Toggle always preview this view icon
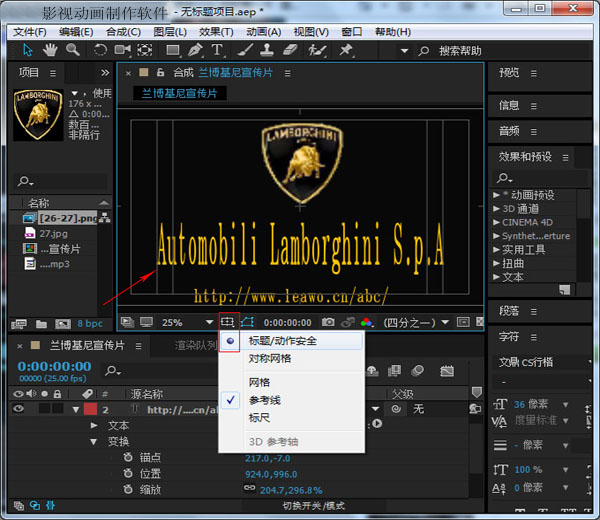Viewport: 600px width, 520px height. [x=127, y=322]
